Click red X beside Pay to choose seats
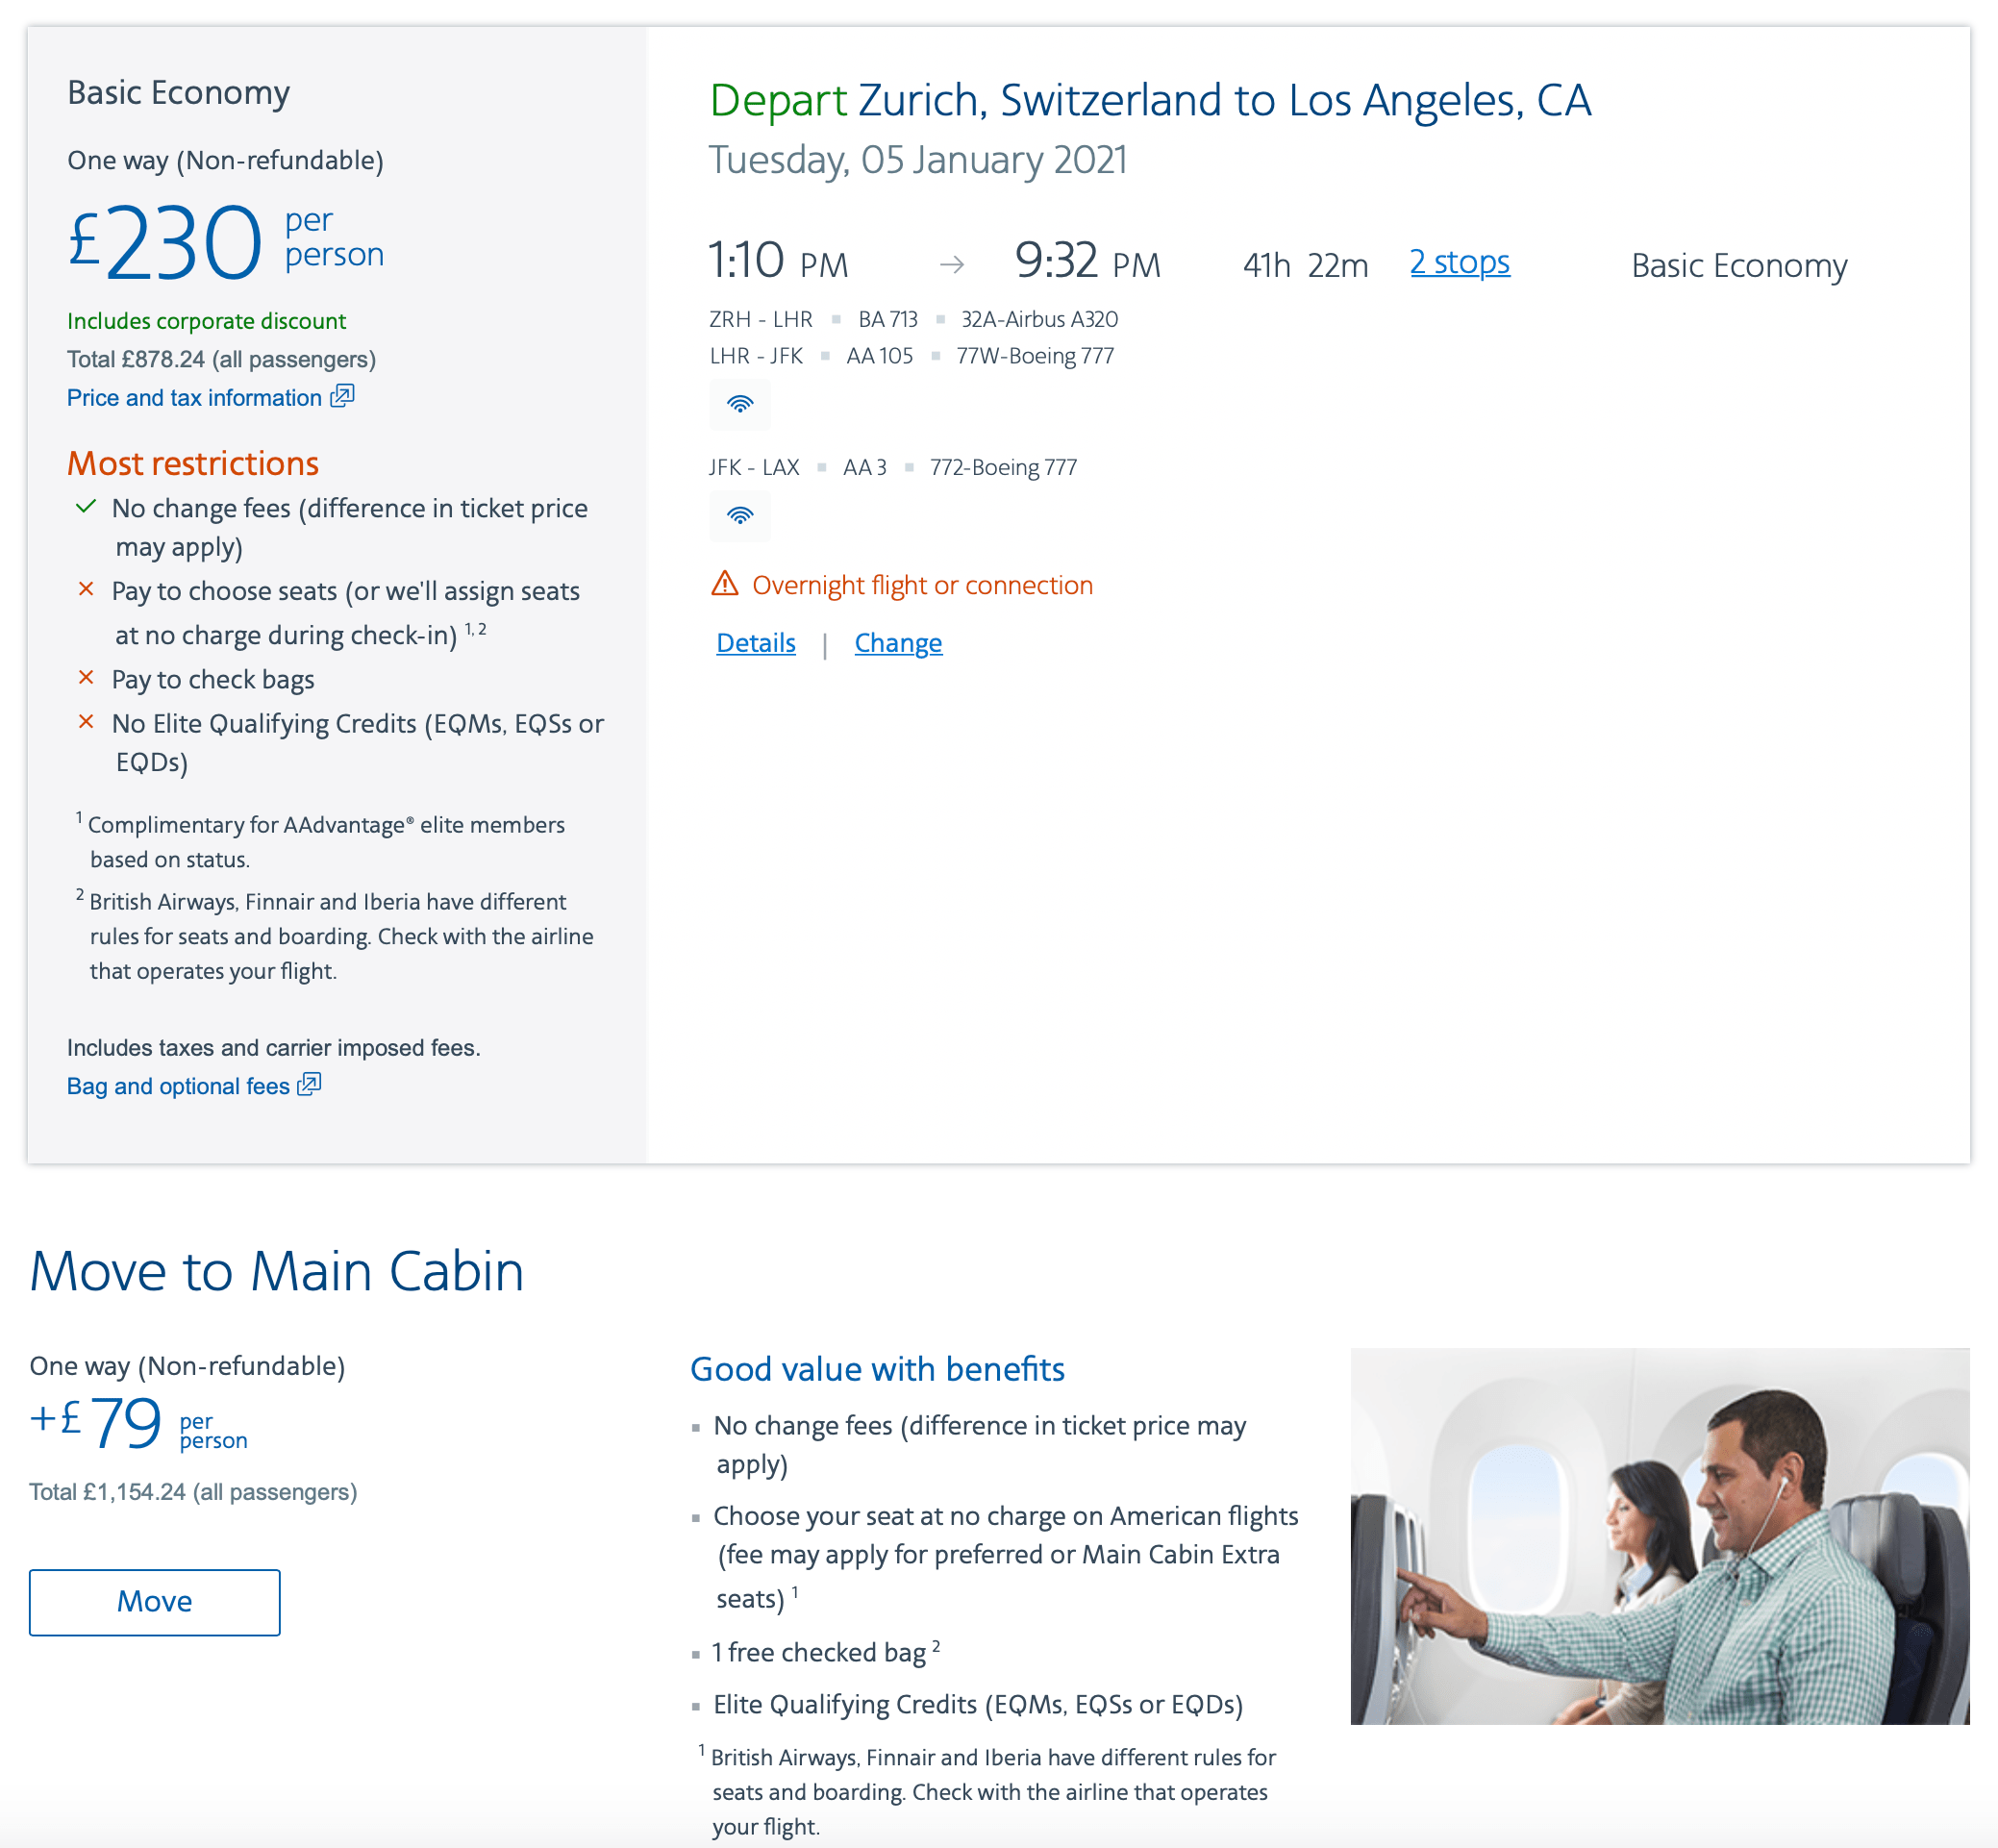This screenshot has width=1998, height=1848. tap(86, 590)
